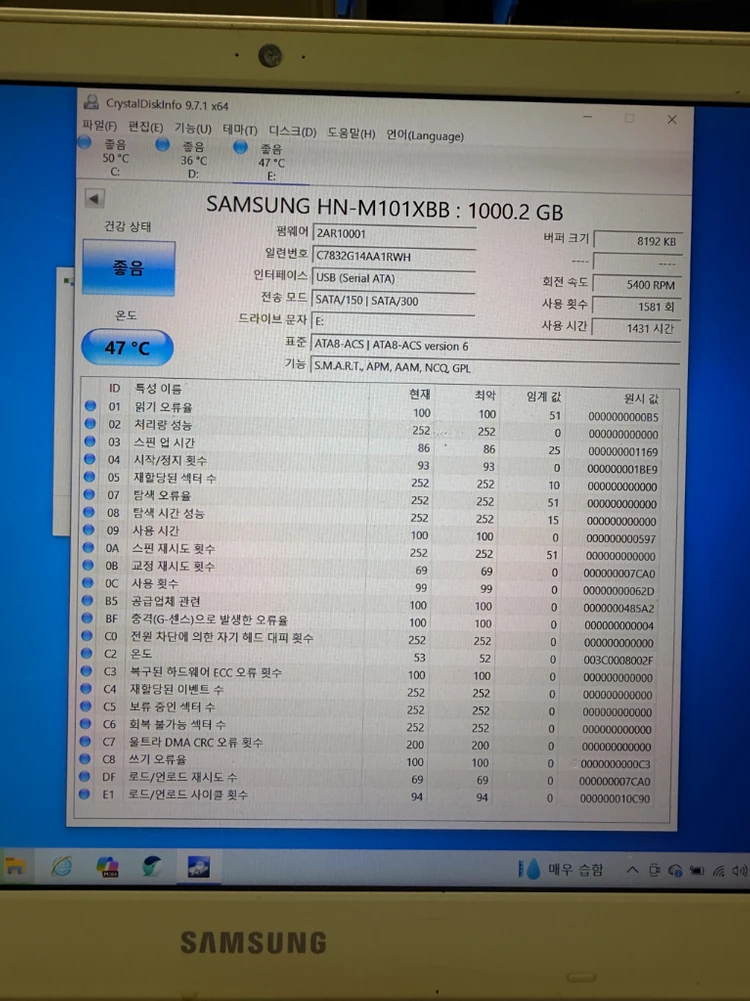
Task: Click the 특성 이름 column header
Action: point(158,388)
